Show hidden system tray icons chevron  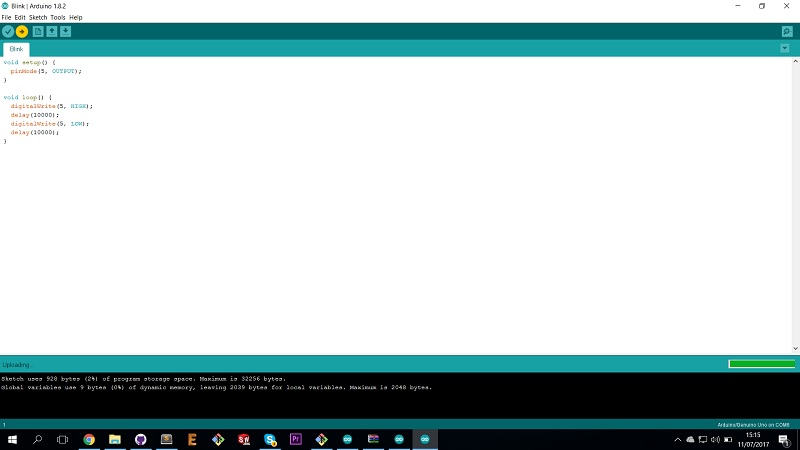[x=678, y=439]
